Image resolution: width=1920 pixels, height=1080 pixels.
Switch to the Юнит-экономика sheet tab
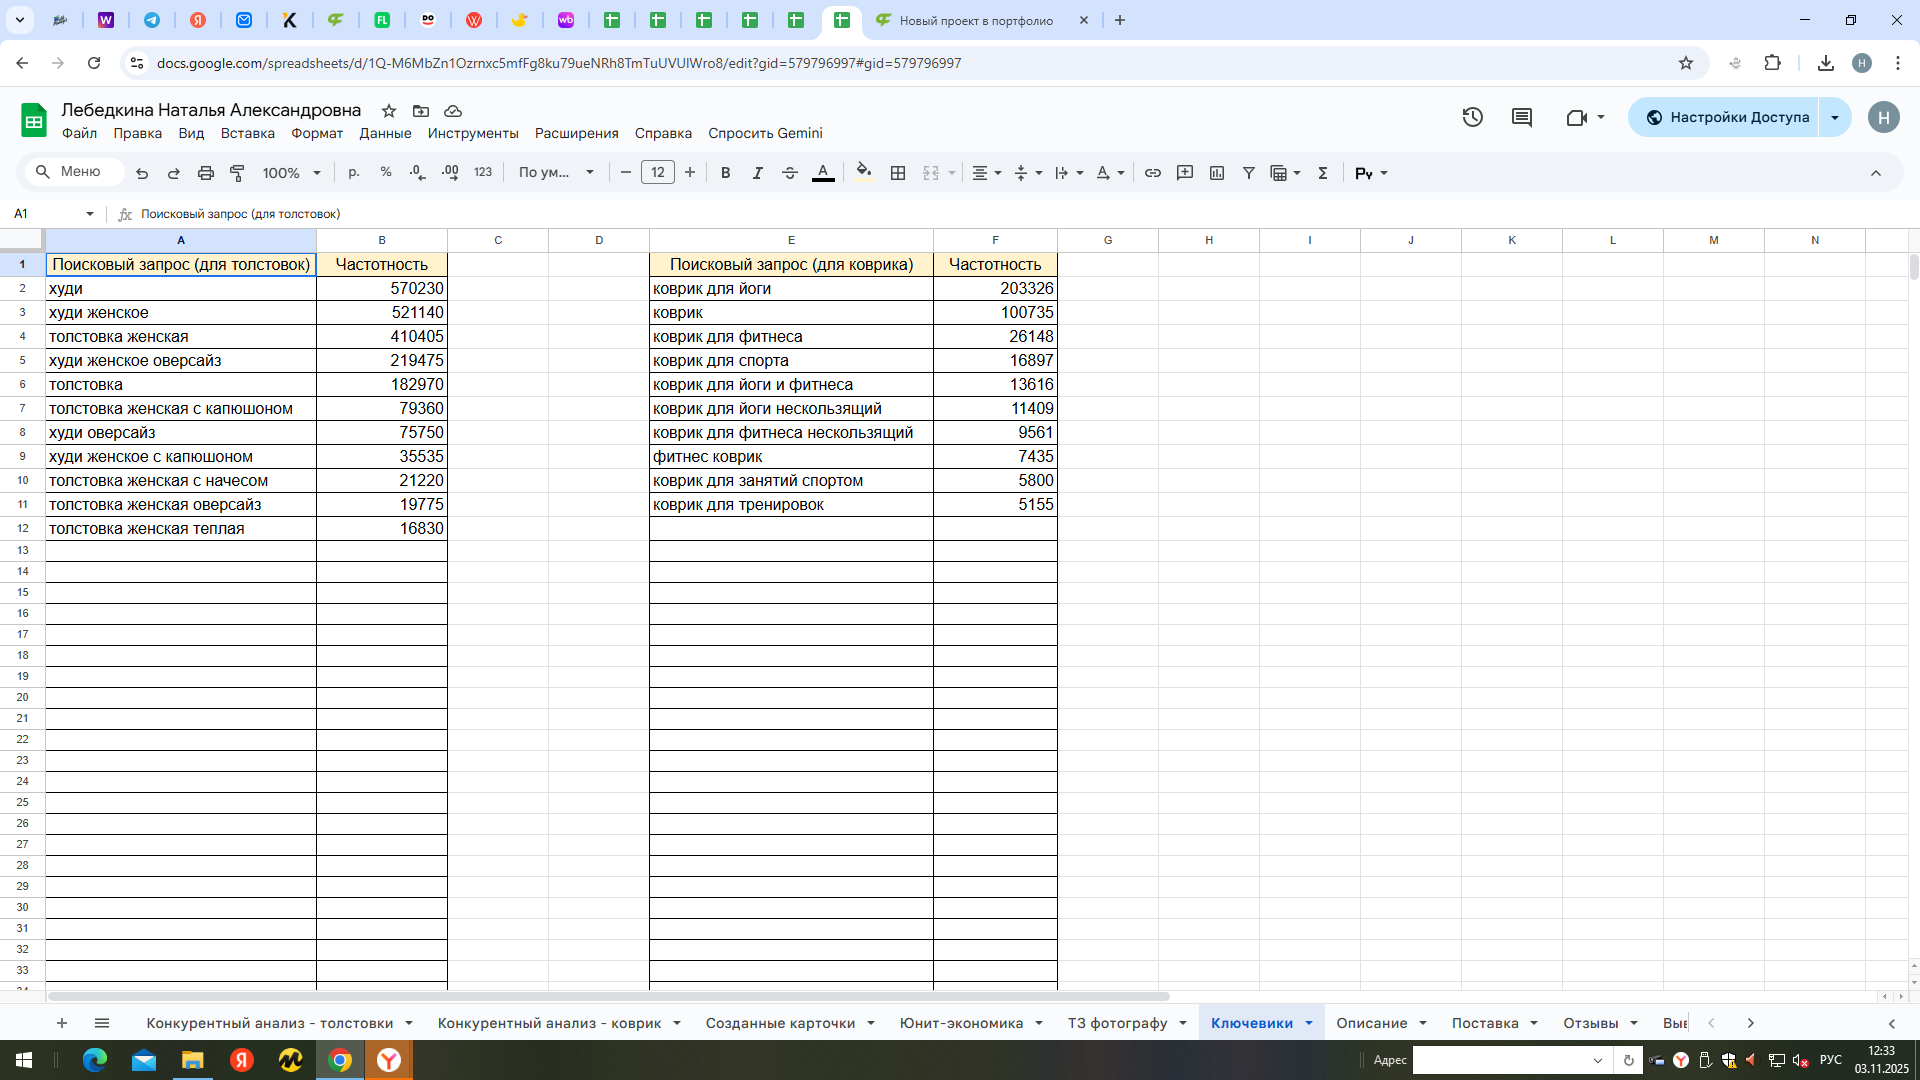coord(961,1023)
